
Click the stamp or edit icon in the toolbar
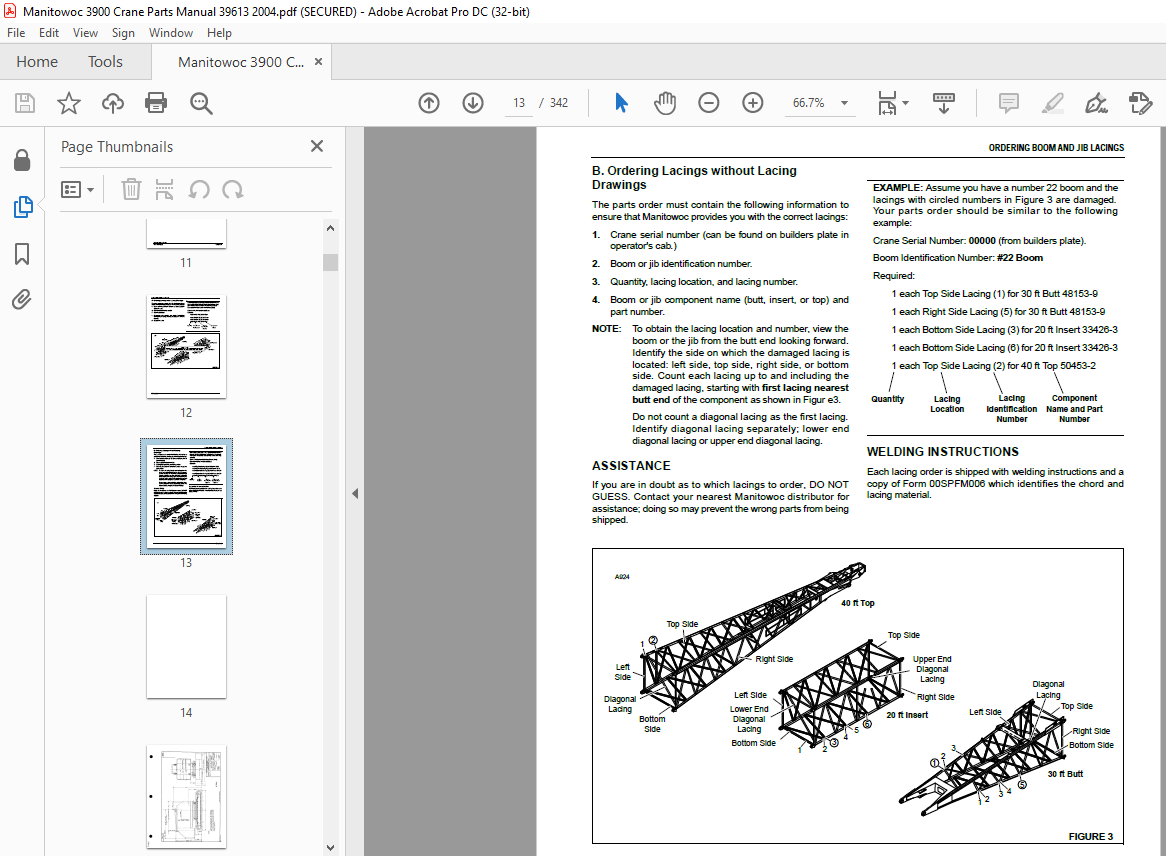pyautogui.click(x=1140, y=103)
